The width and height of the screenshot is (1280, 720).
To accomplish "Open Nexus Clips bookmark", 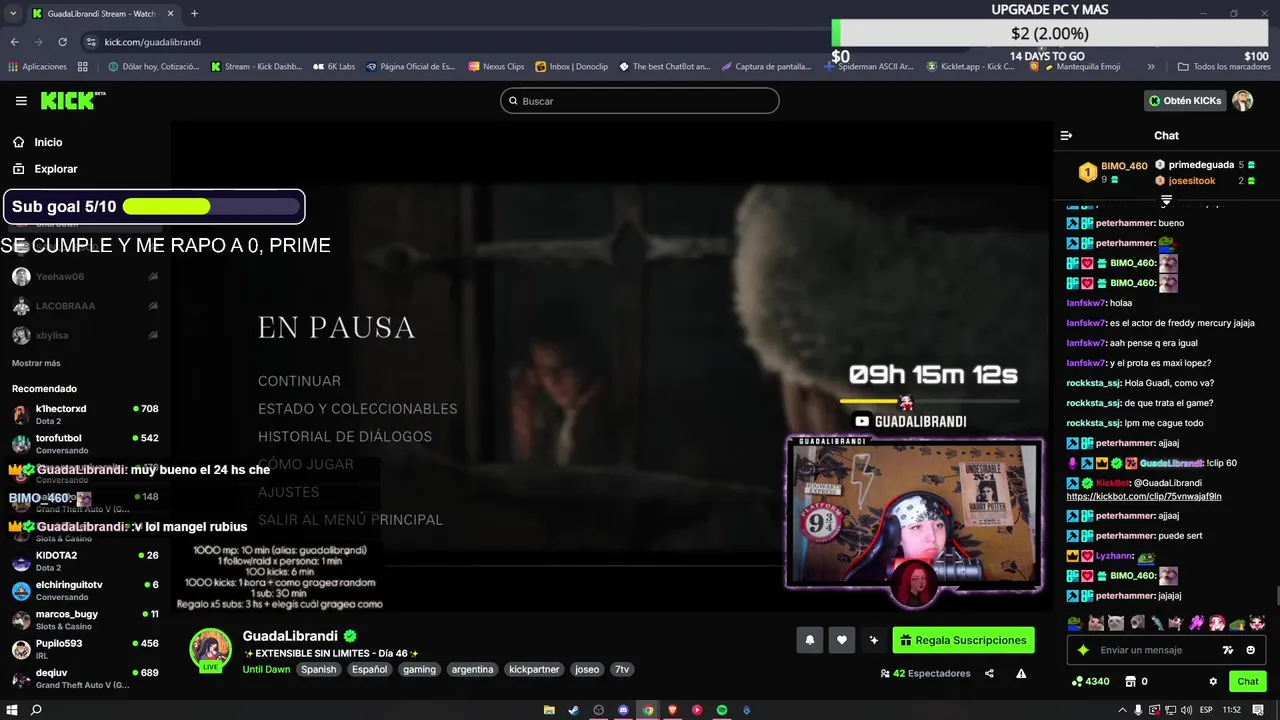I will click(496, 67).
